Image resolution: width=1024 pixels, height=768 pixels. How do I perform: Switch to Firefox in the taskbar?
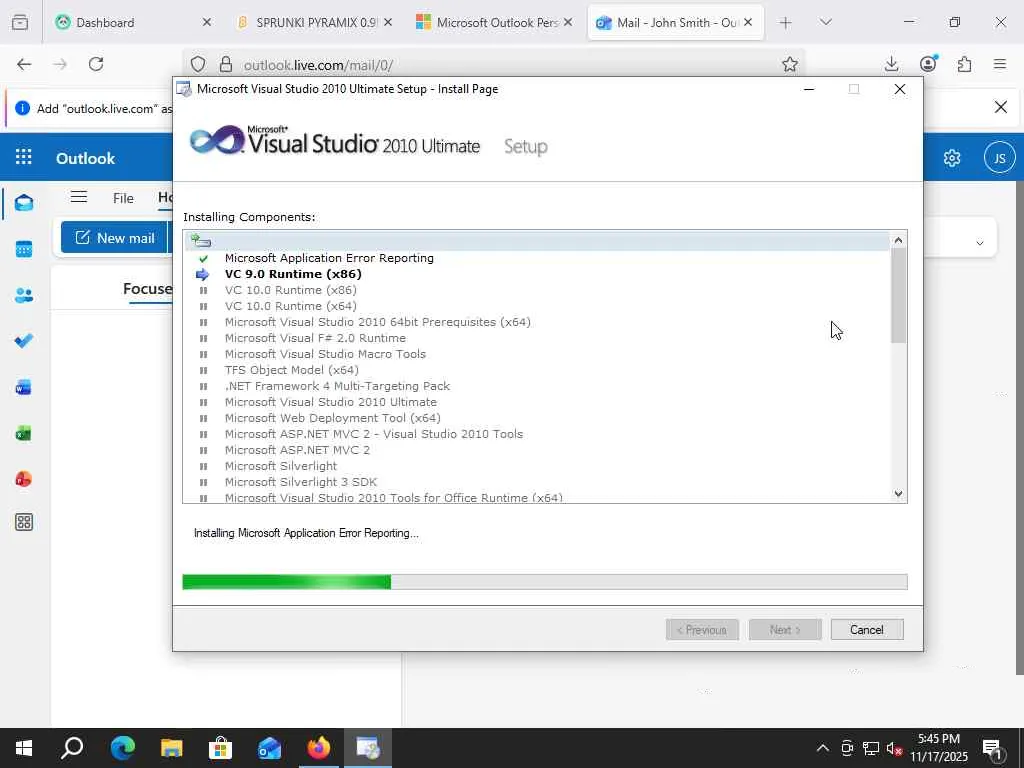(x=319, y=748)
